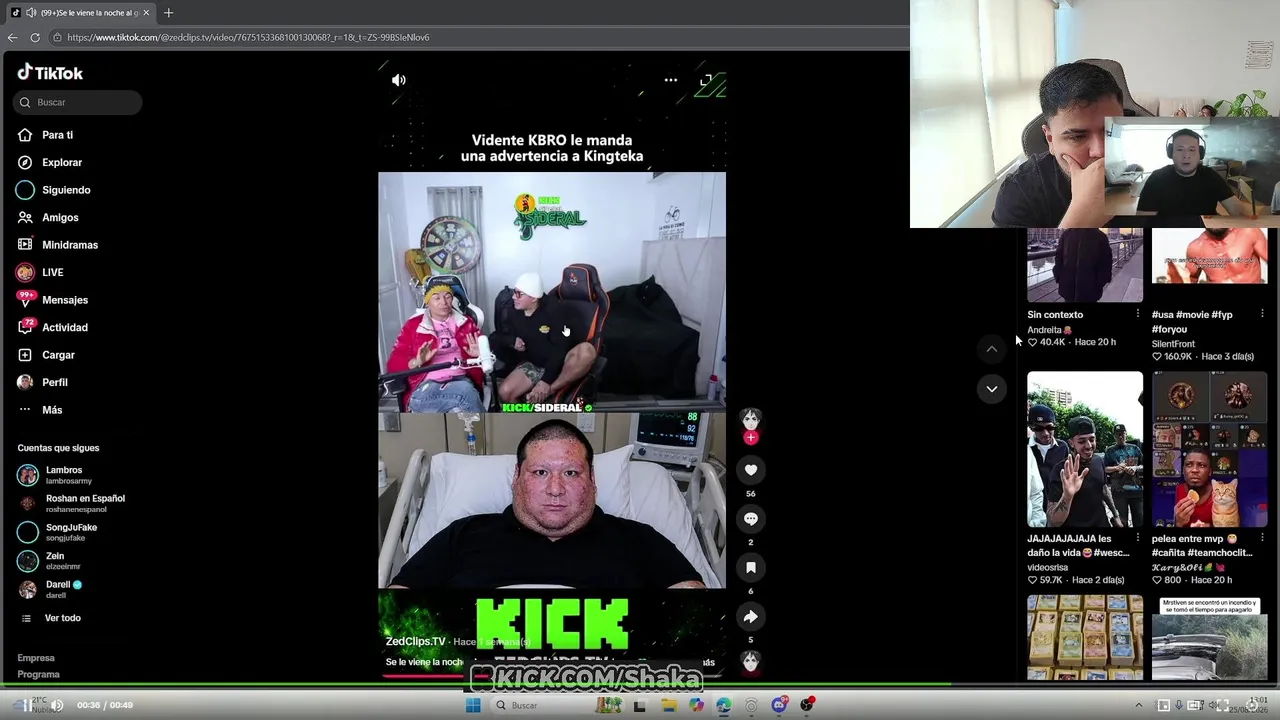Open the Programa footer link
The width and height of the screenshot is (1280, 720).
[39, 675]
